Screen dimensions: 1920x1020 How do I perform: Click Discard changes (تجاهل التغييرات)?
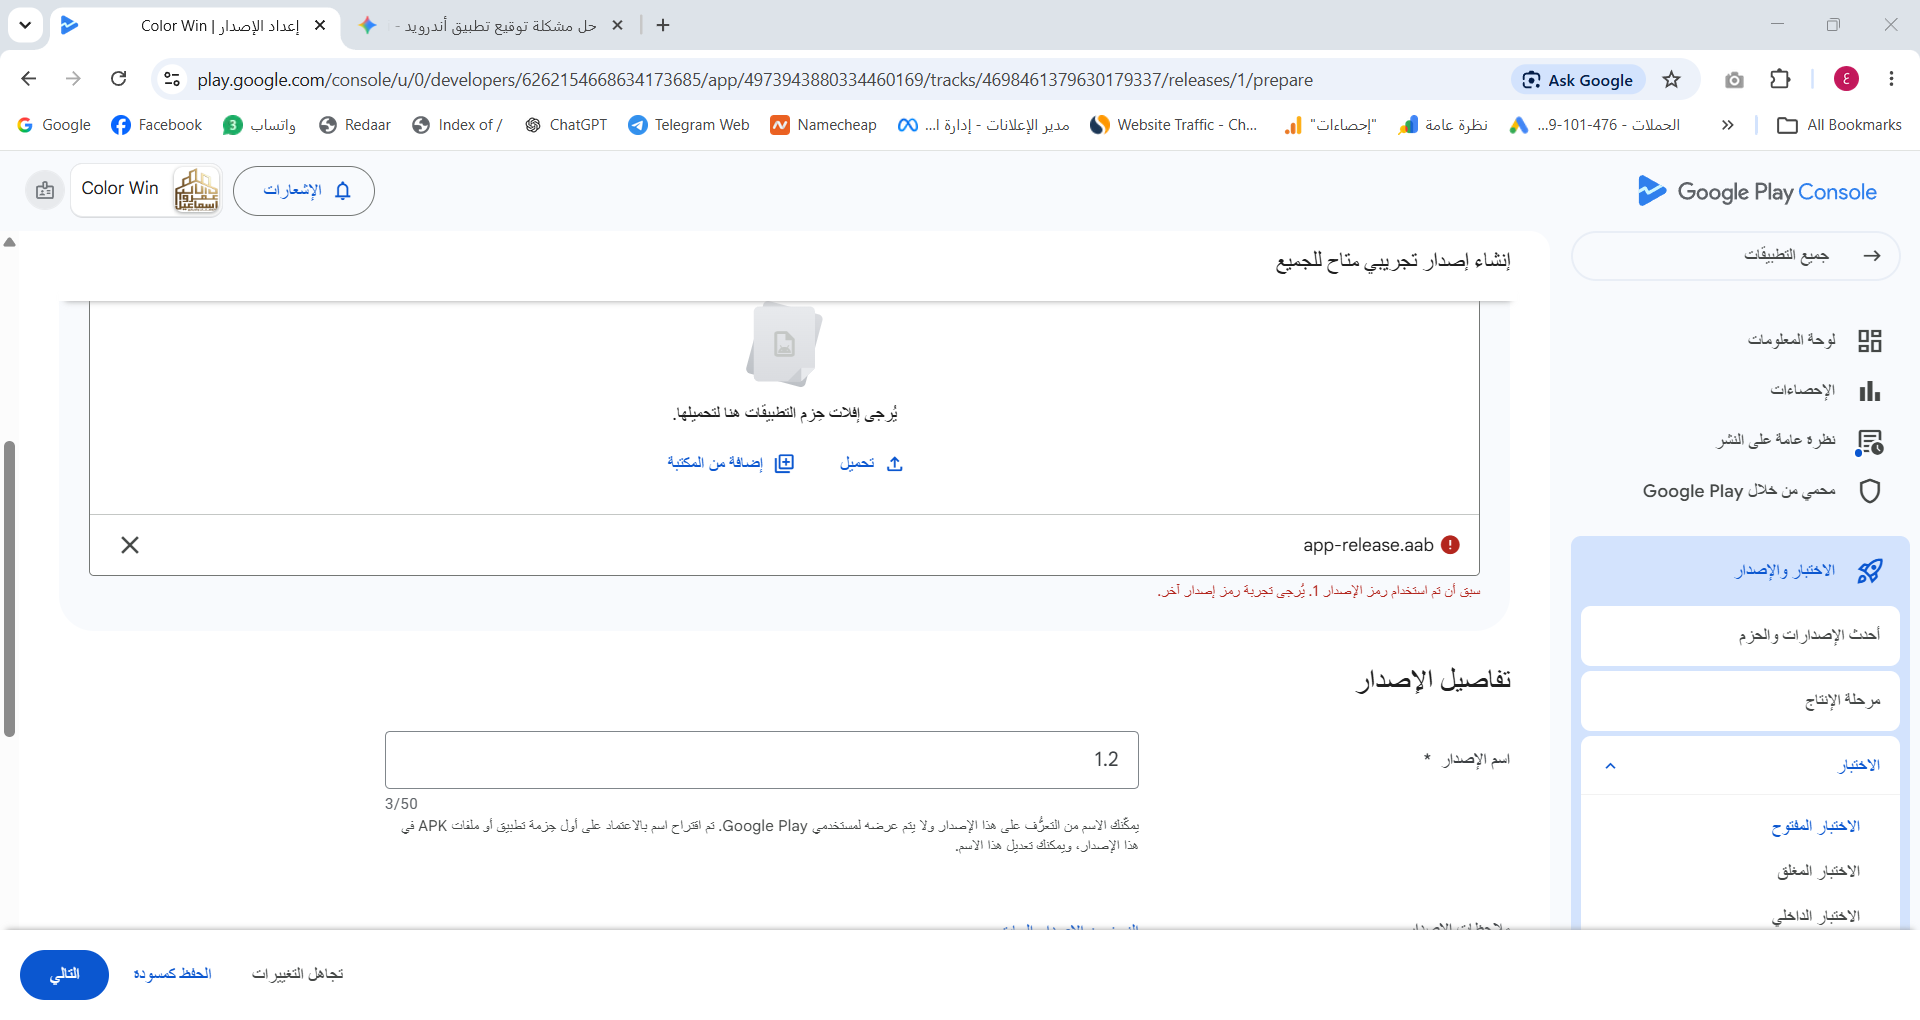click(298, 974)
